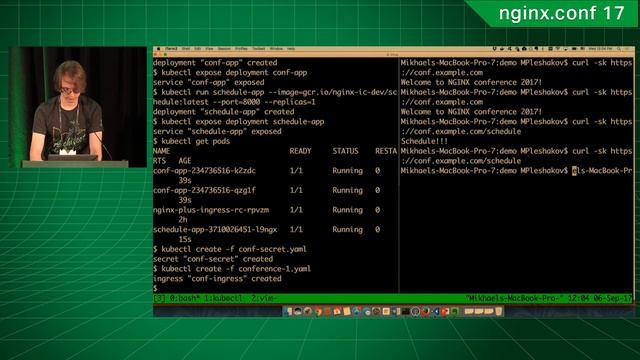The image size is (640, 360).
Task: Open the Trash in the Dock
Action: pyautogui.click(x=499, y=311)
